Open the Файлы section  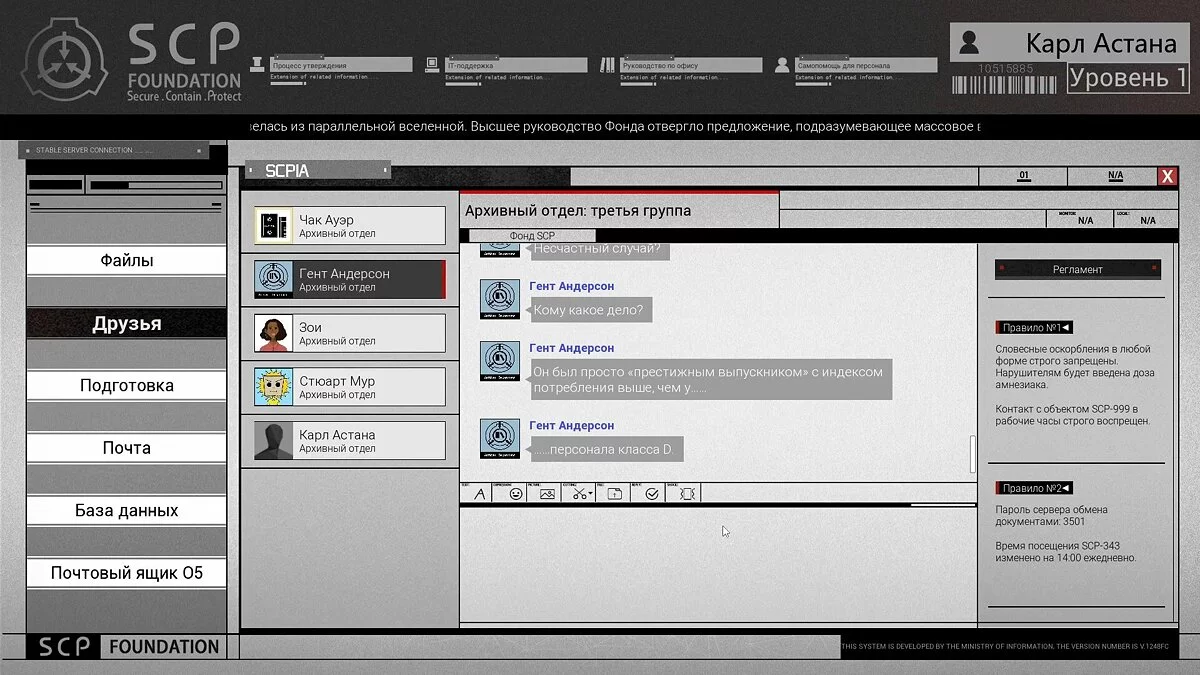pyautogui.click(x=127, y=261)
